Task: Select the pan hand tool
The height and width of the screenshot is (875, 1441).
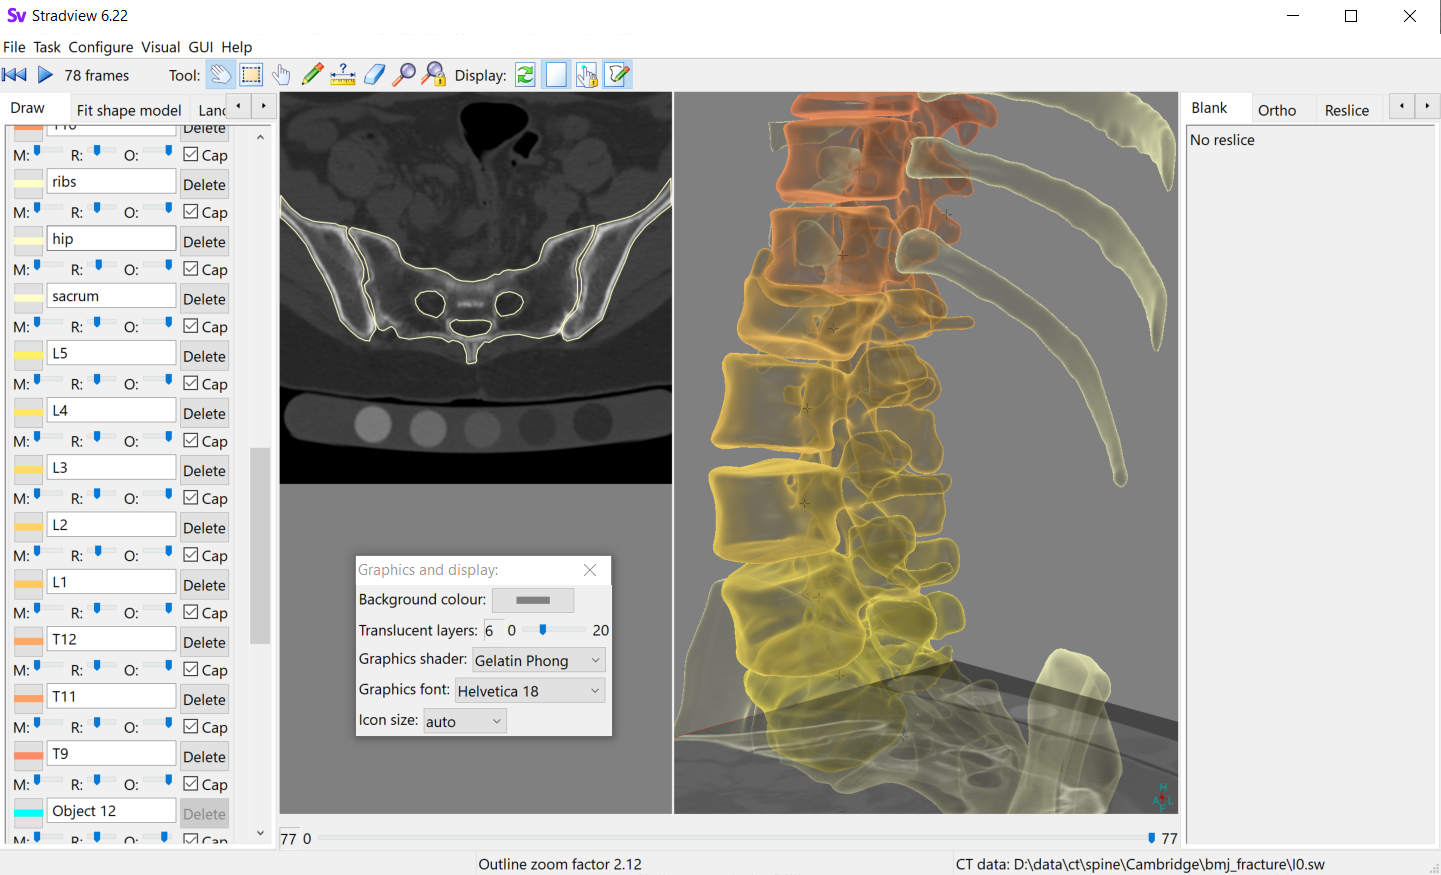Action: pyautogui.click(x=220, y=75)
